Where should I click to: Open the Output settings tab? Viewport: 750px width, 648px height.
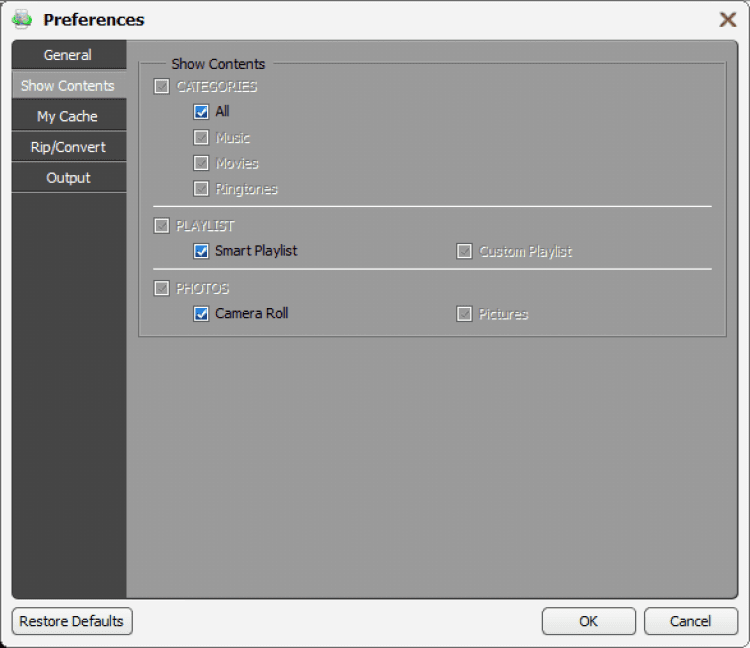(68, 178)
